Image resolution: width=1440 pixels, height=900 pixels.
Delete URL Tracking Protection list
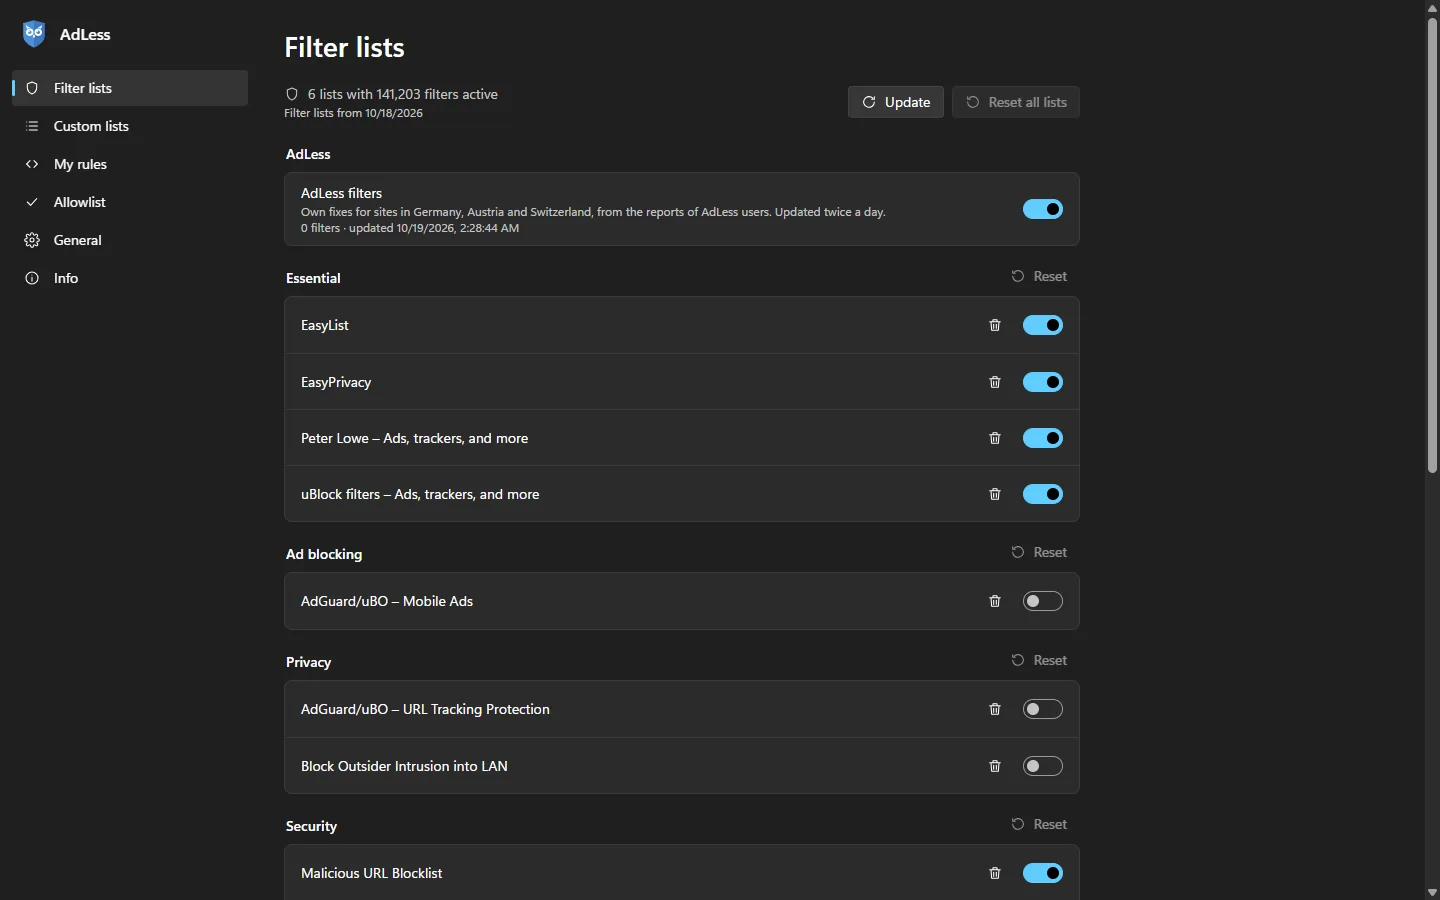click(x=995, y=709)
